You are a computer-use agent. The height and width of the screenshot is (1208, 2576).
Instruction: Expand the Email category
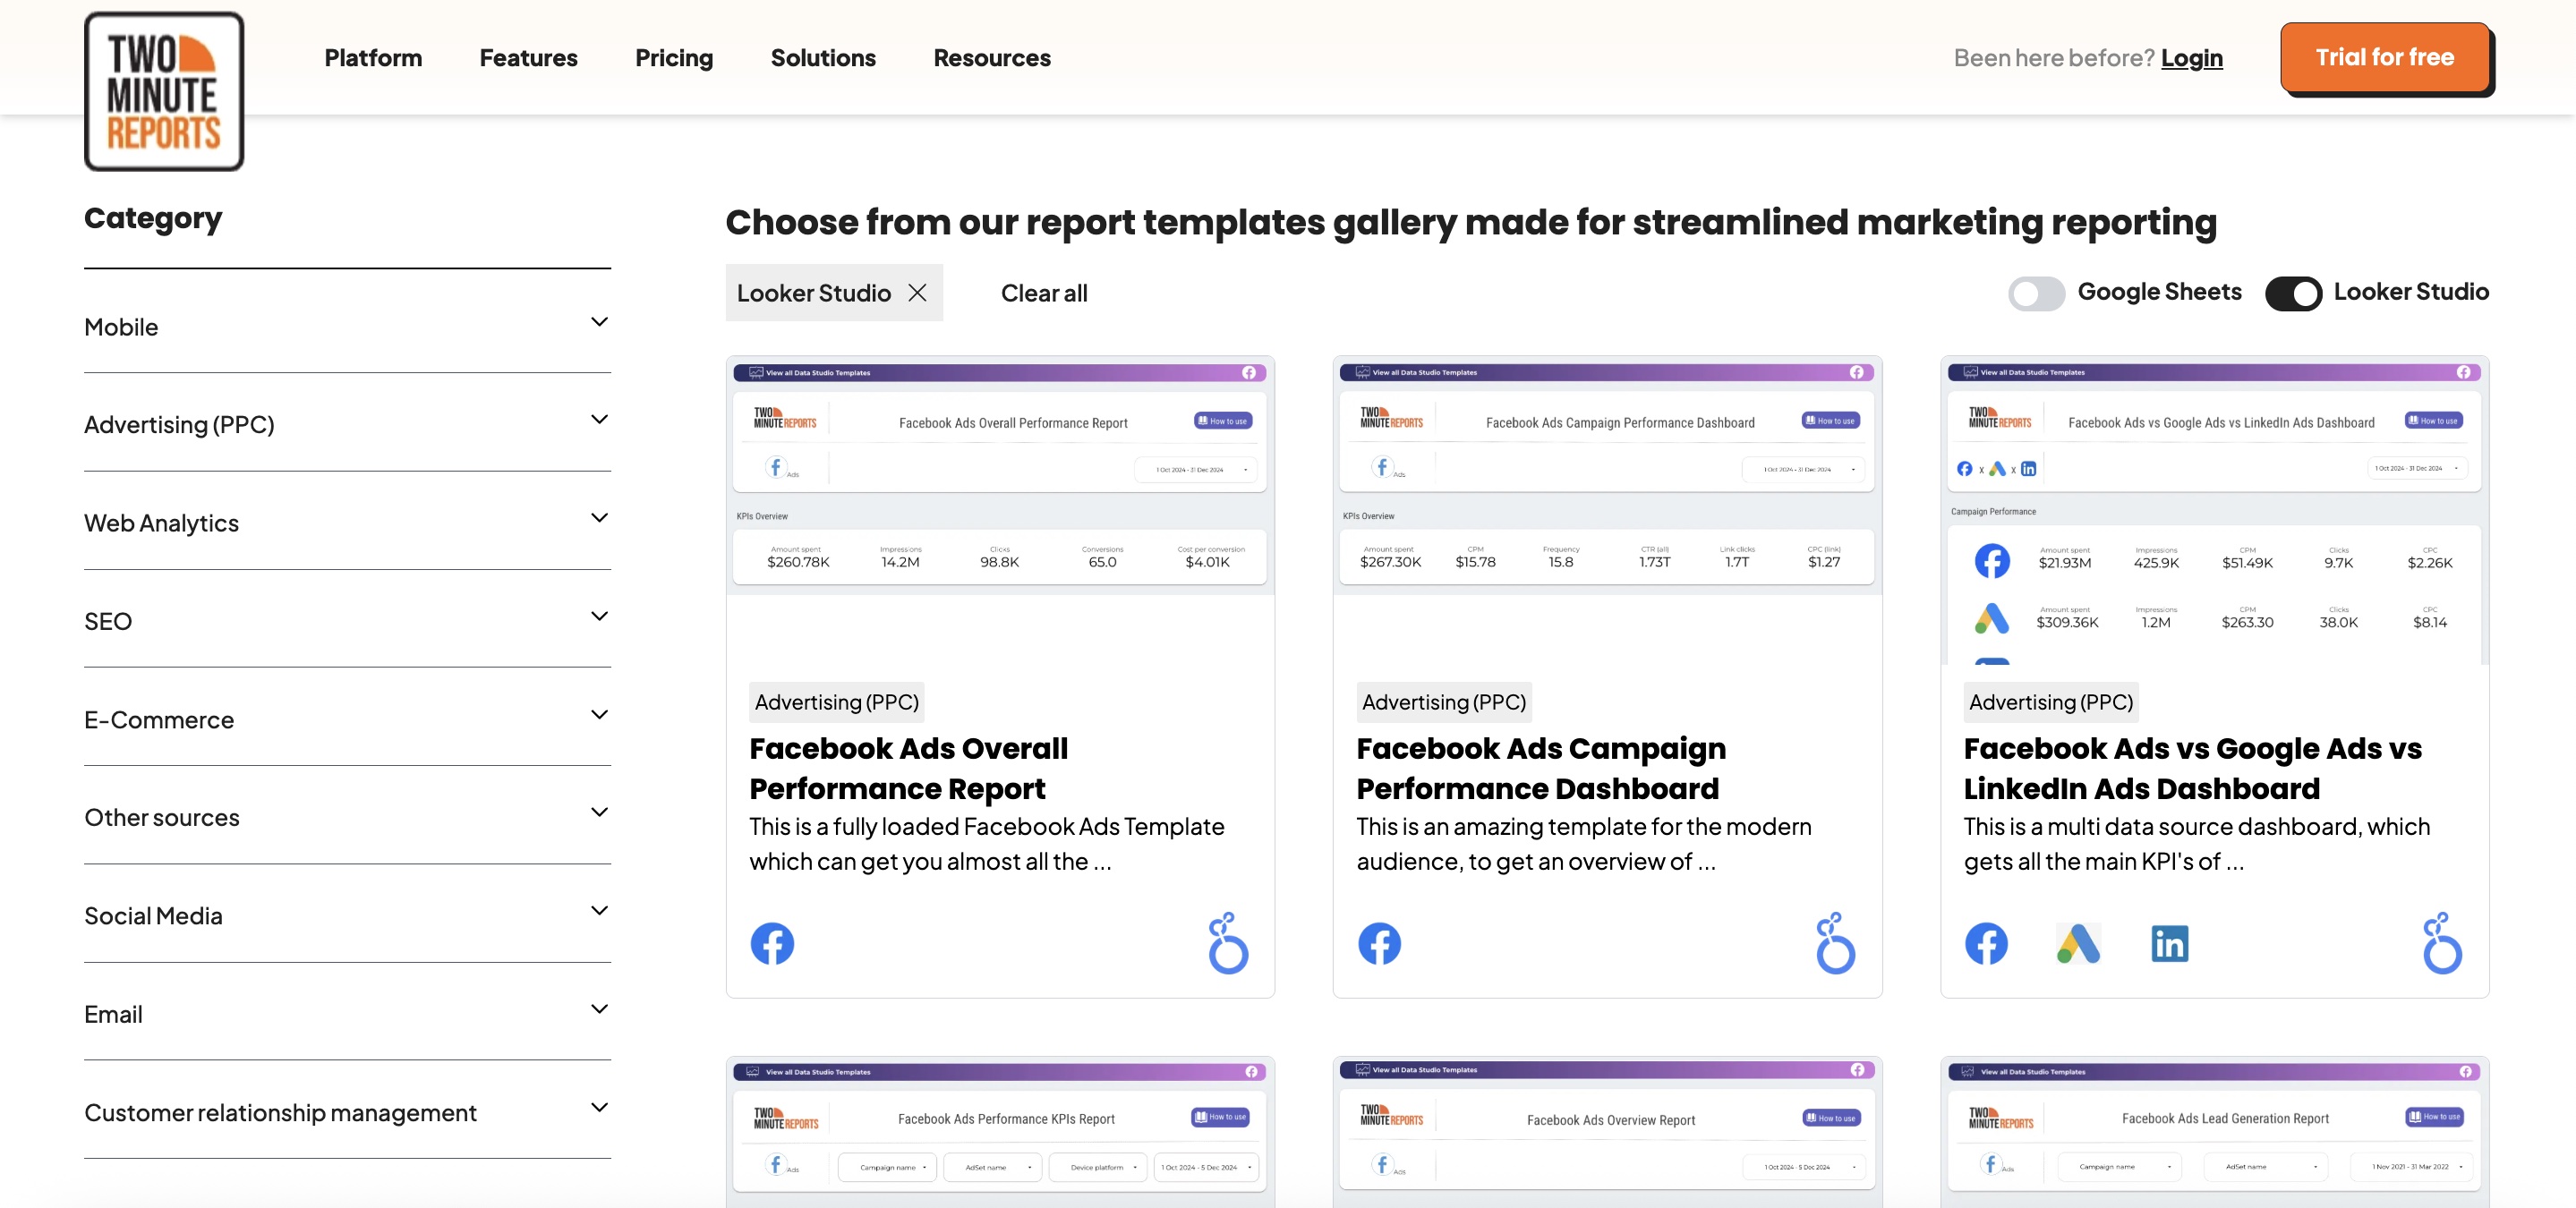point(347,1013)
